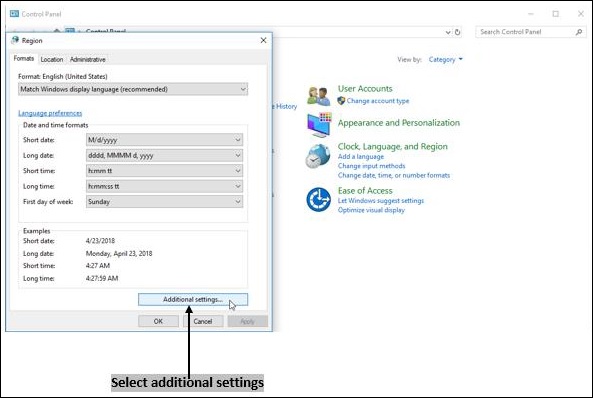Click the Clock, Language, and Region globe icon

point(318,156)
